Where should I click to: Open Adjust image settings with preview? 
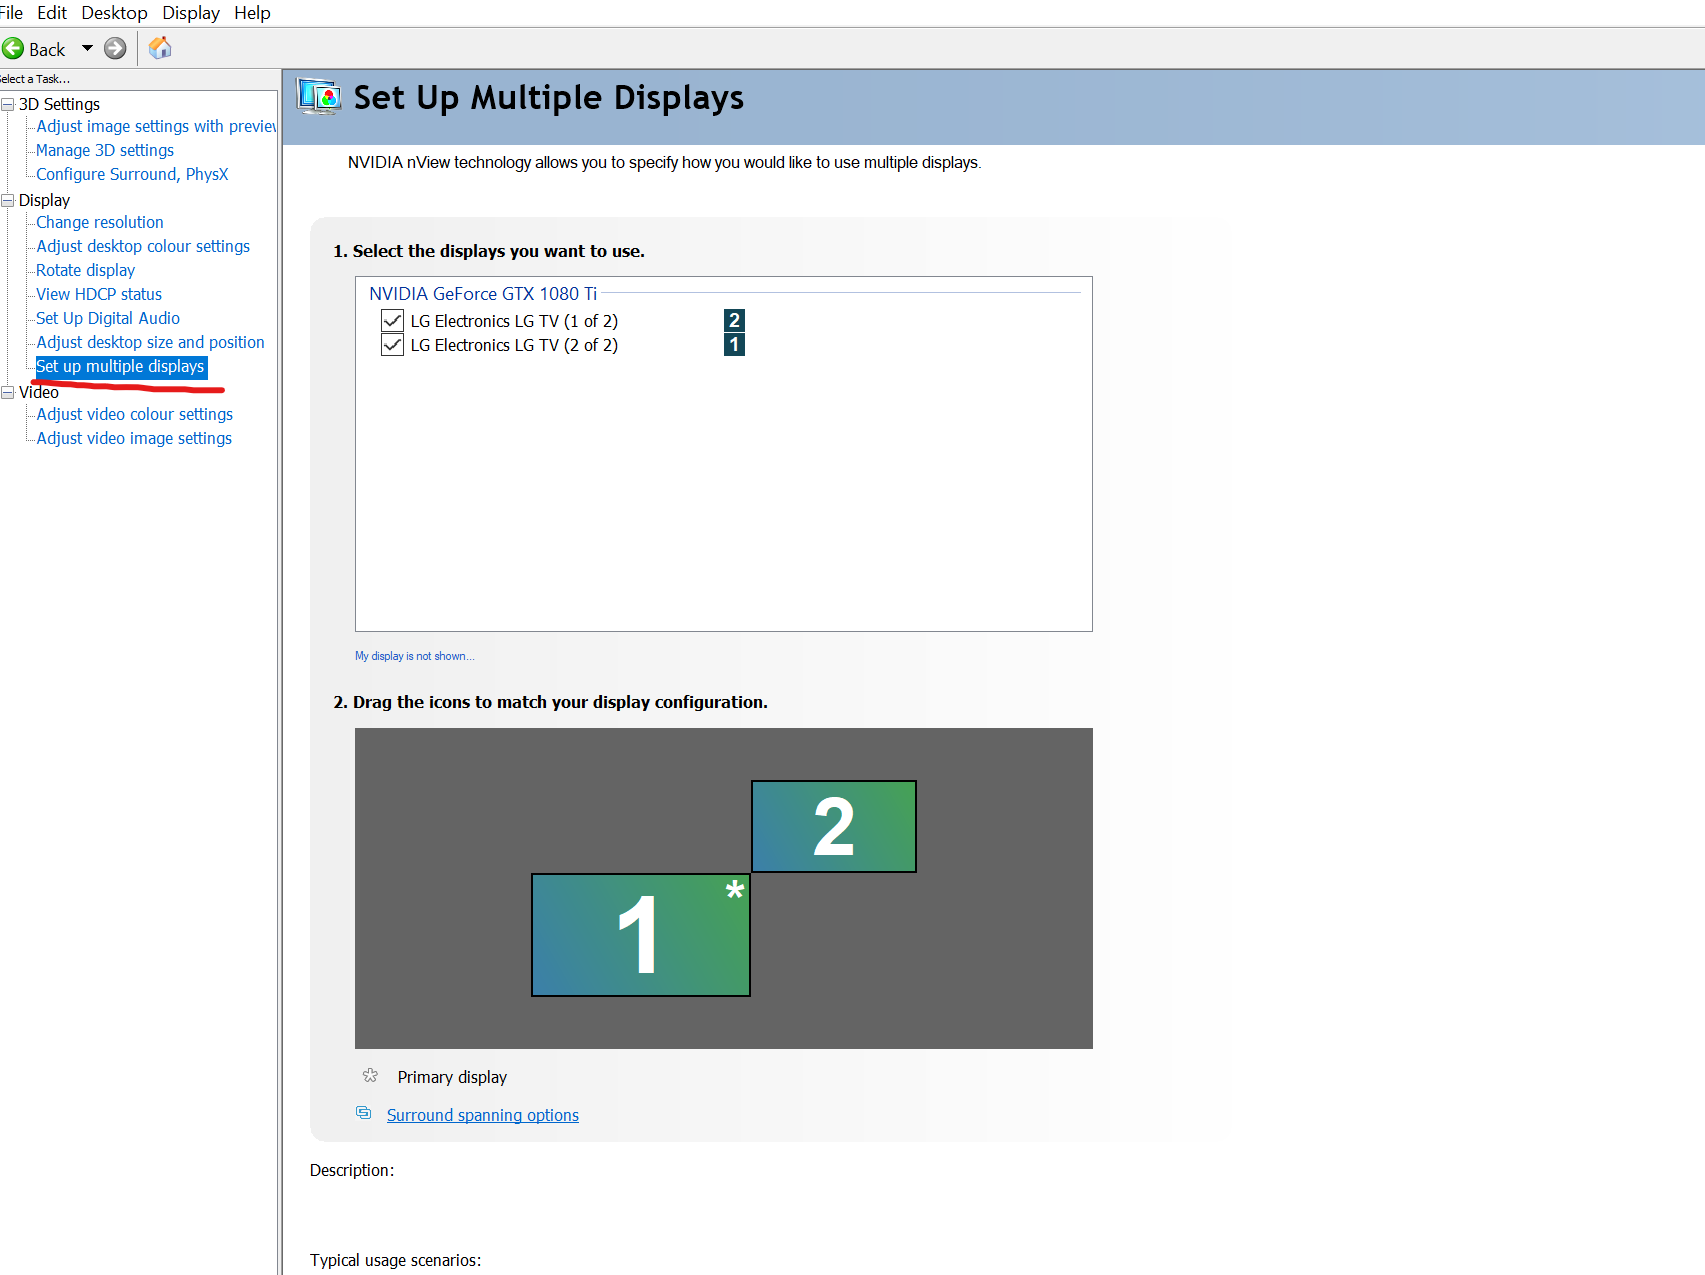tap(156, 126)
